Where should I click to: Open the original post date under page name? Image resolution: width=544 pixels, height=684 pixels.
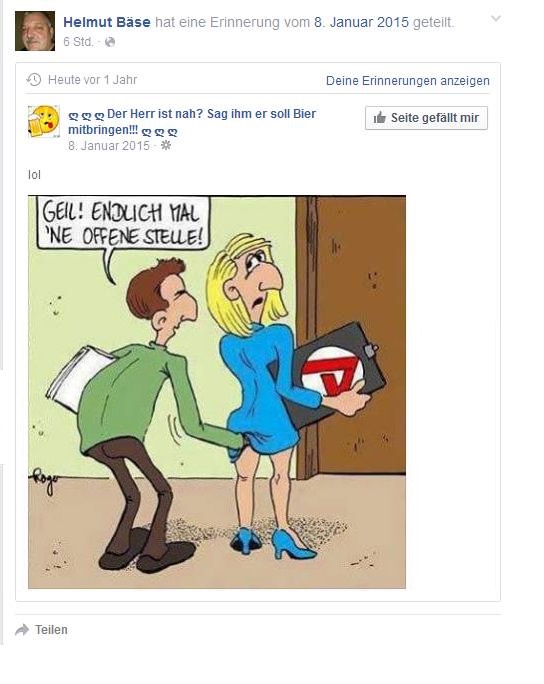point(109,146)
